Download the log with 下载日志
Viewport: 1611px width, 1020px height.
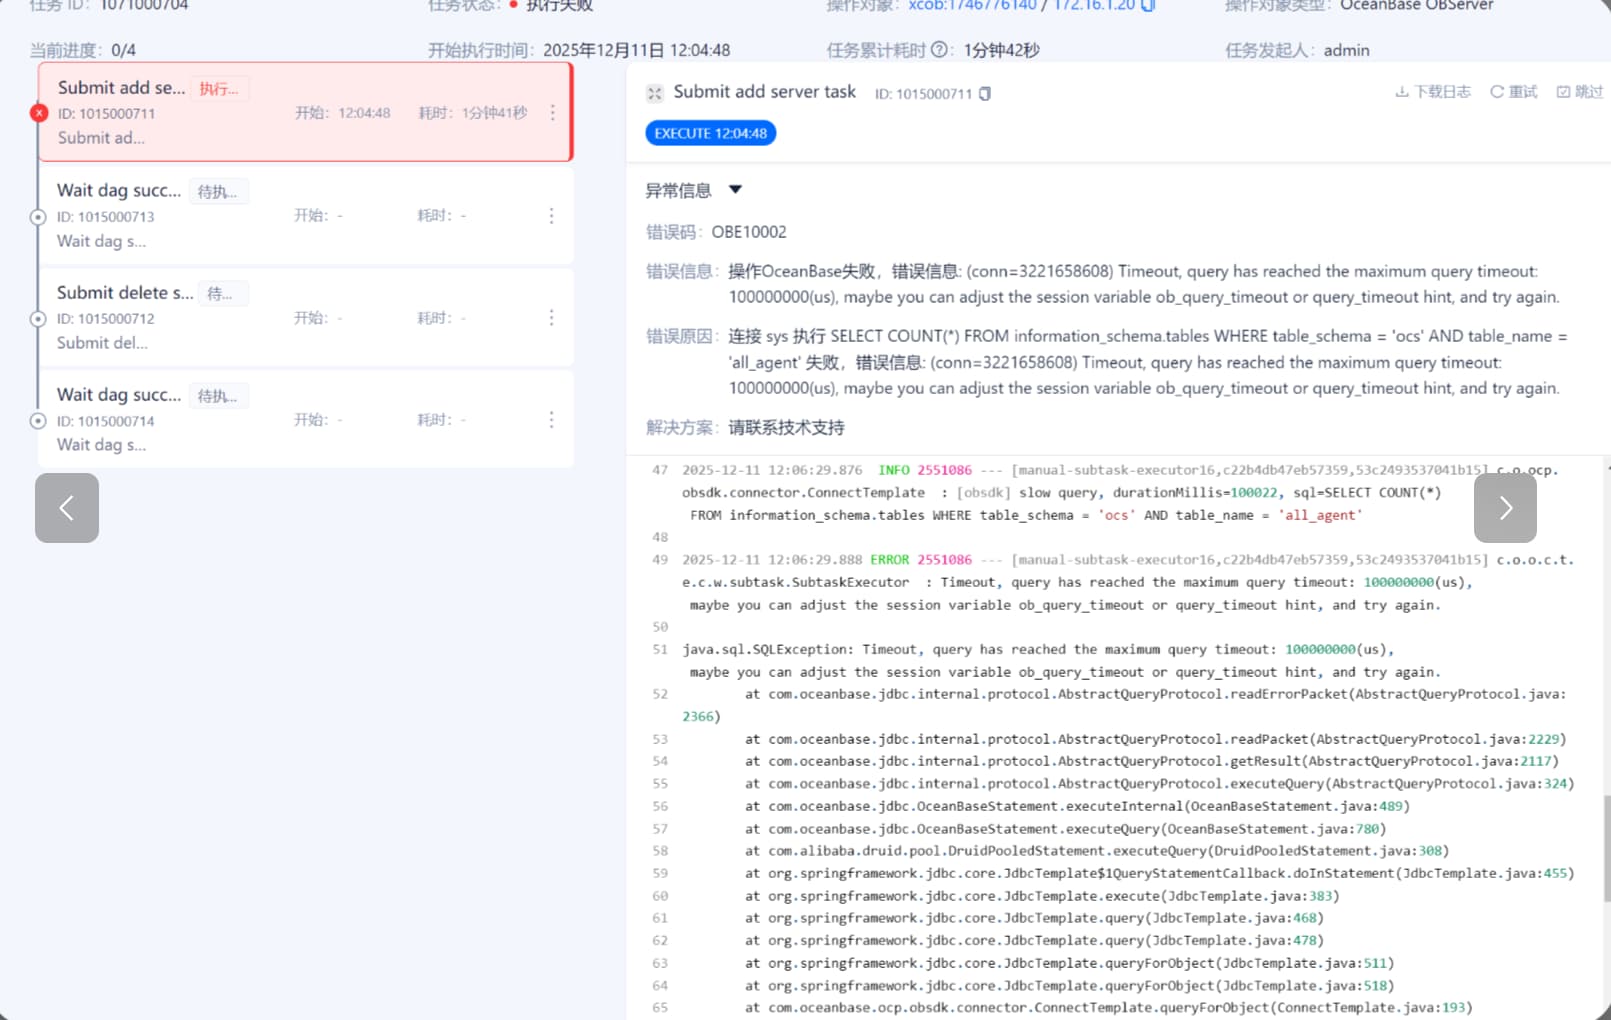coord(1433,92)
